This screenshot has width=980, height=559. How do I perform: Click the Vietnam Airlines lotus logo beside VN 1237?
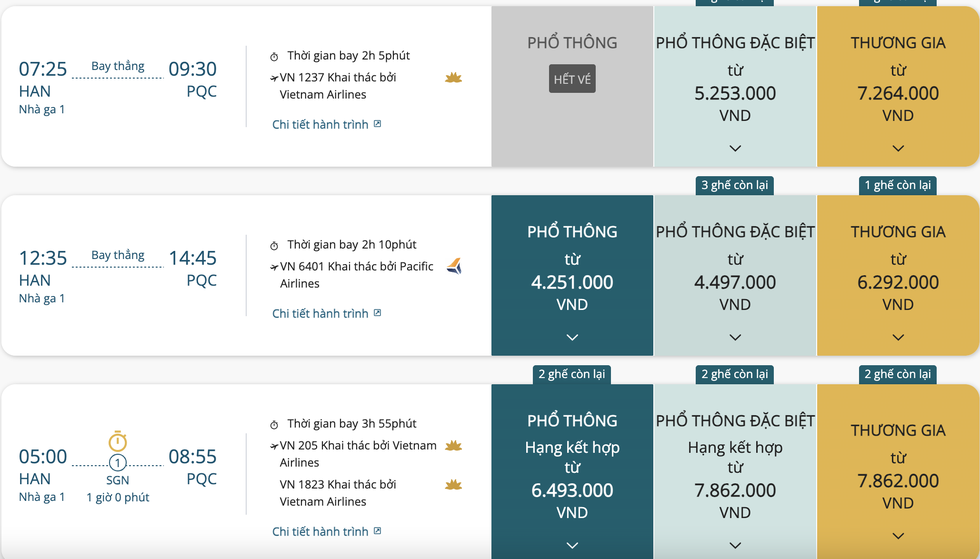(x=454, y=78)
